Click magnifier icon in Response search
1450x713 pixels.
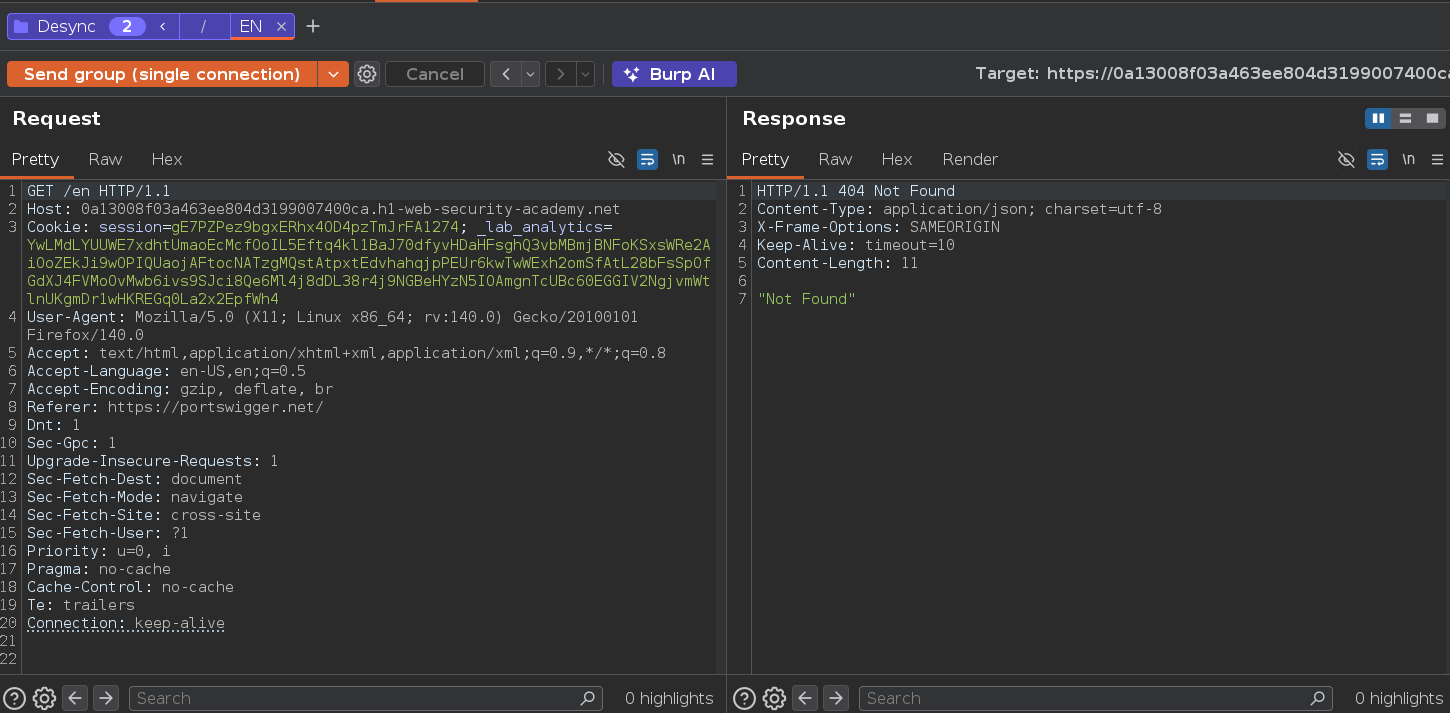pyautogui.click(x=1318, y=698)
